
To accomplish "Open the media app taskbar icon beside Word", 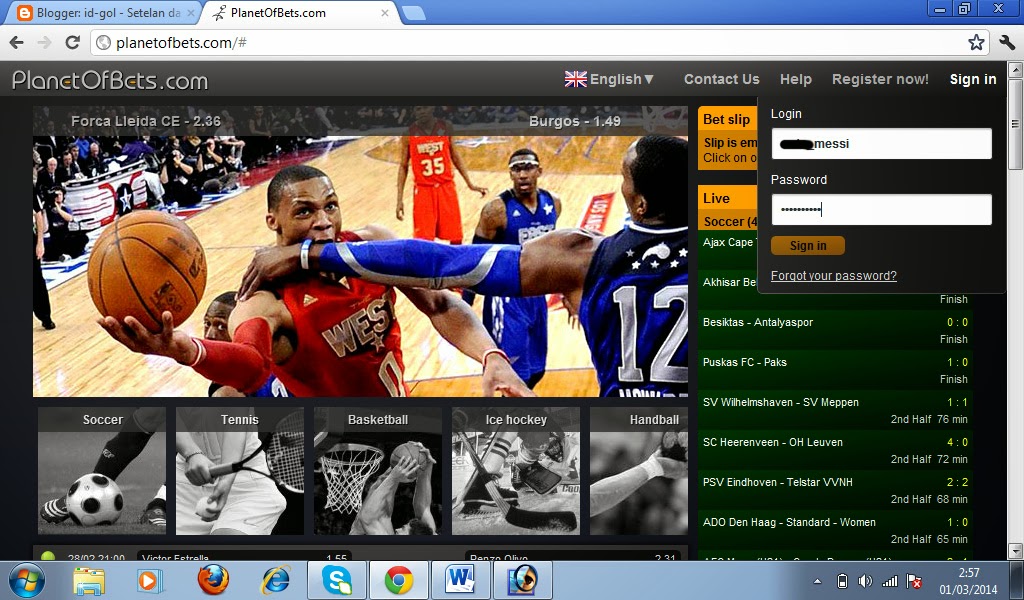I will click(x=522, y=580).
